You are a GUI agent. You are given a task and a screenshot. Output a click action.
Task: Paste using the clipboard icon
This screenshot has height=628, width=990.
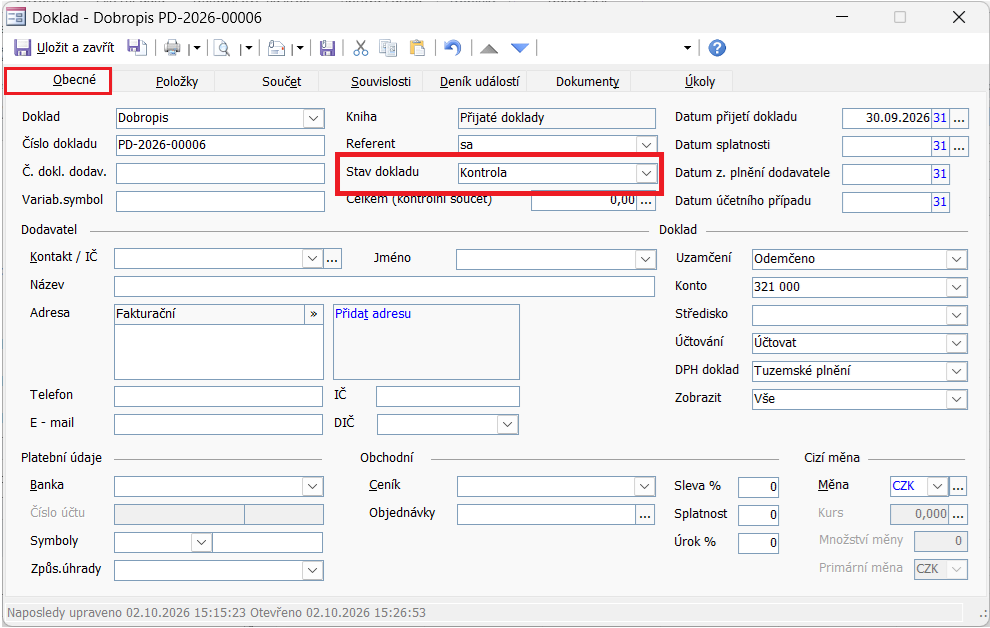(417, 48)
